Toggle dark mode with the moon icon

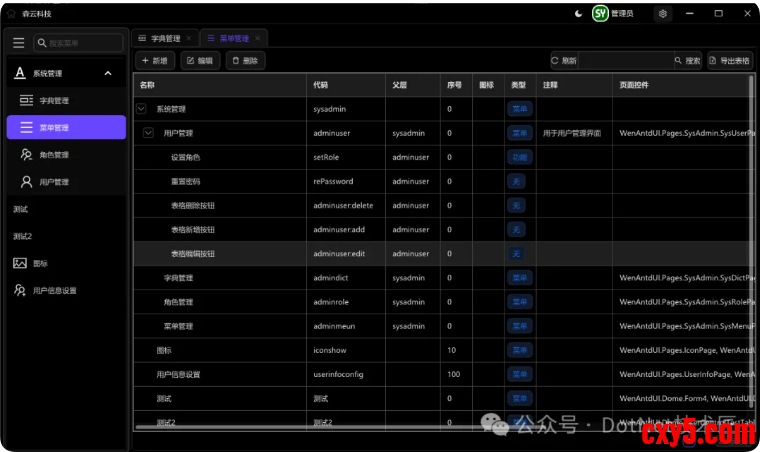[579, 14]
